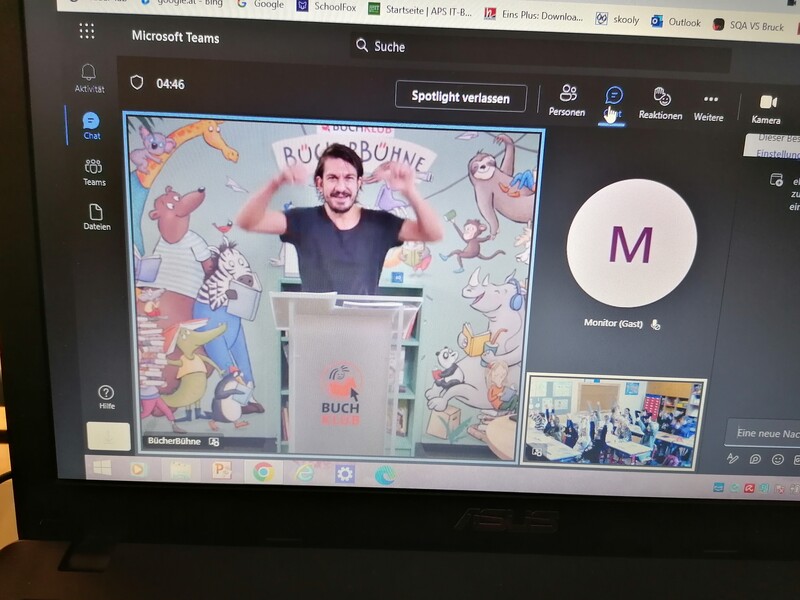Toggle the Kamera in meeting toolbar
The width and height of the screenshot is (800, 600).
coord(766,110)
